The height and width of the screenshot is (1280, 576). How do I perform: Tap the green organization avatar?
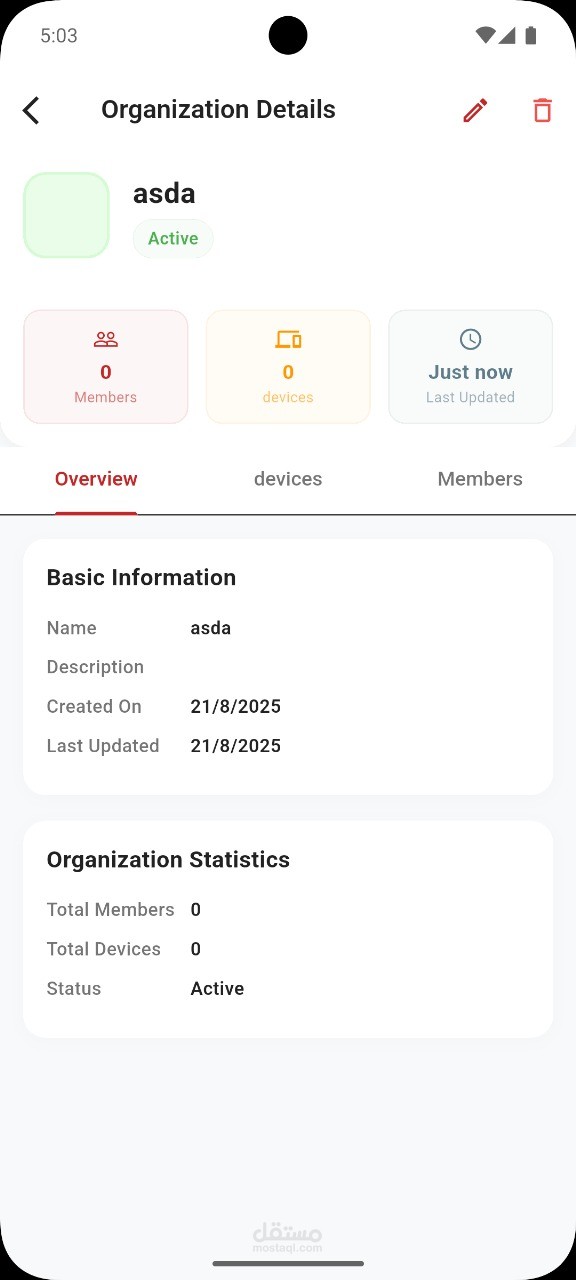[66, 215]
